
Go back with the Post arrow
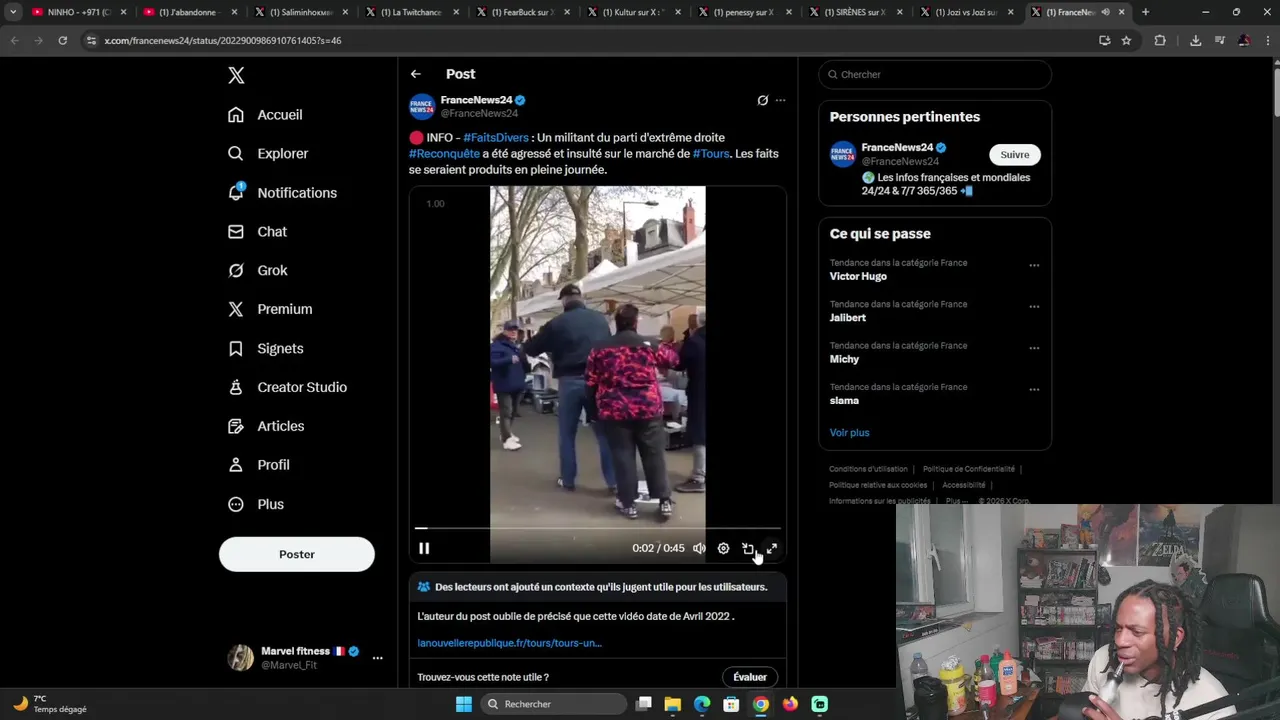coord(416,74)
